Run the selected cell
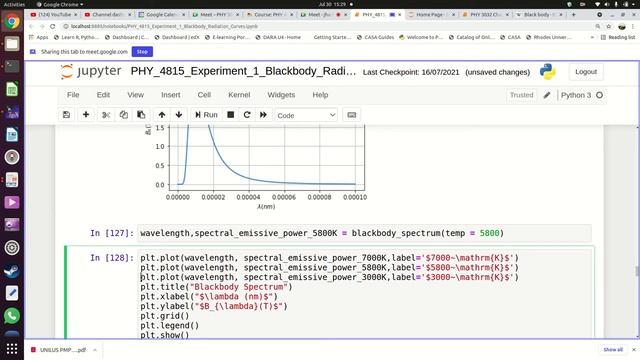The width and height of the screenshot is (640, 360). pos(207,115)
